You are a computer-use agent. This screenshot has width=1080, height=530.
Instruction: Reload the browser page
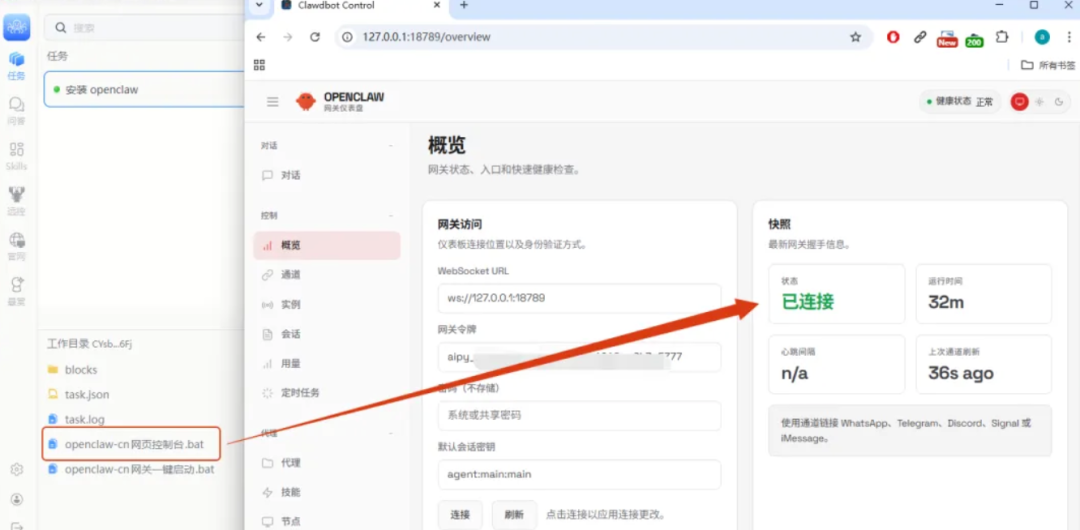315,37
